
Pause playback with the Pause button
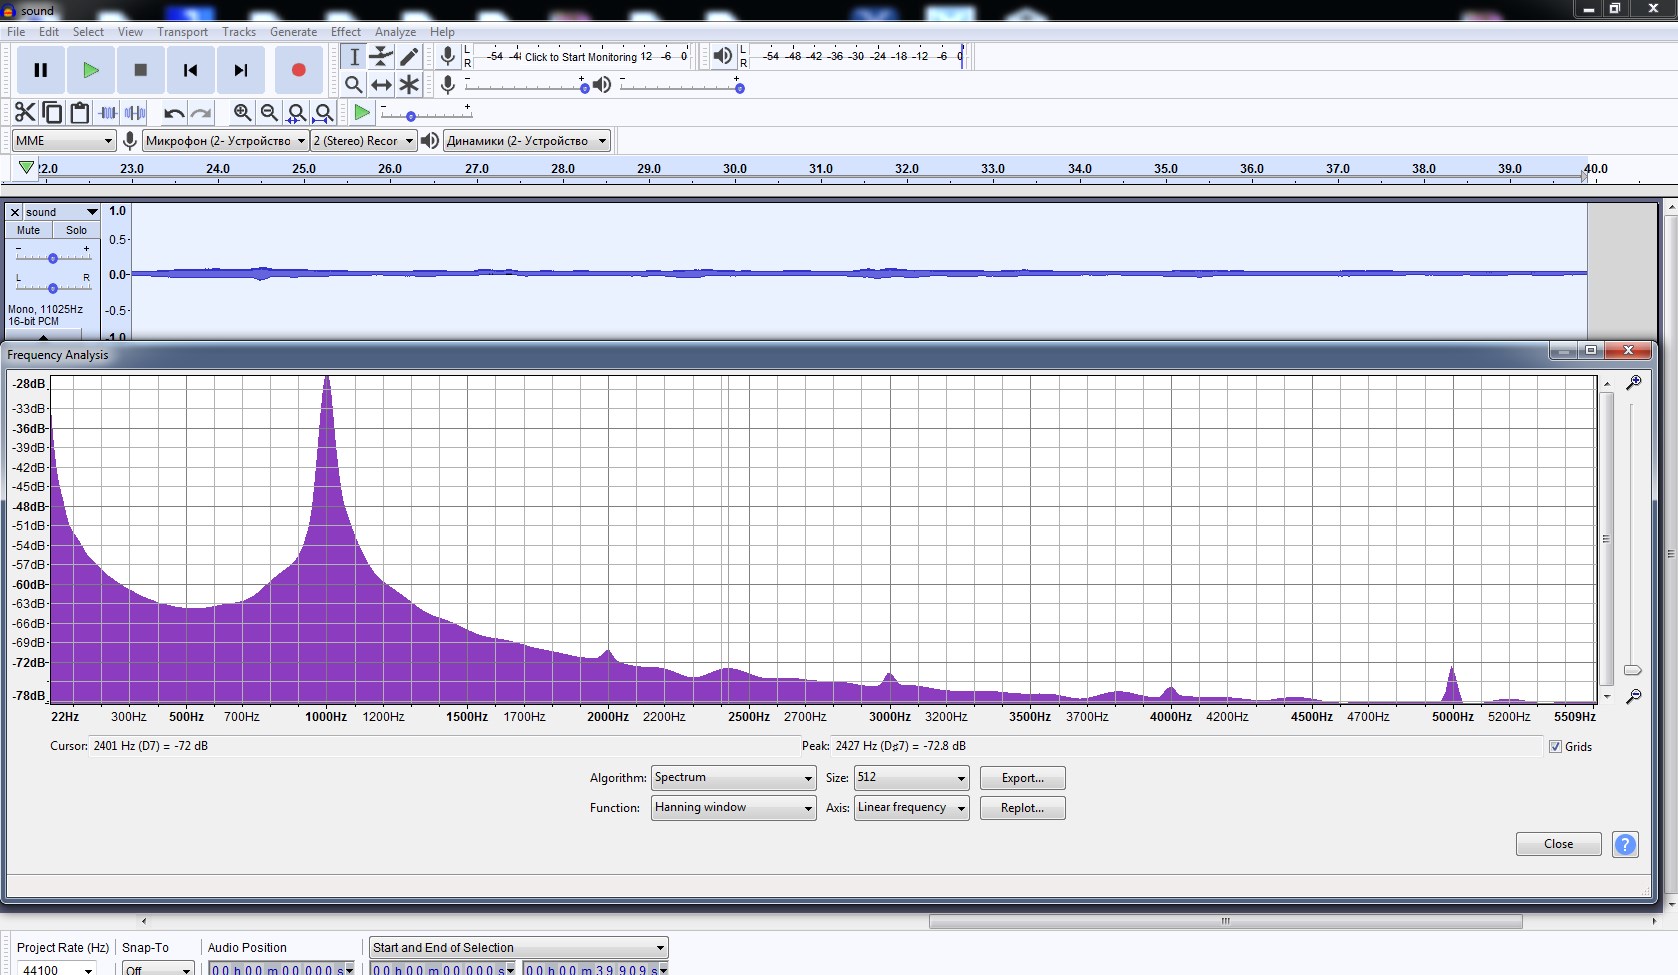[41, 70]
